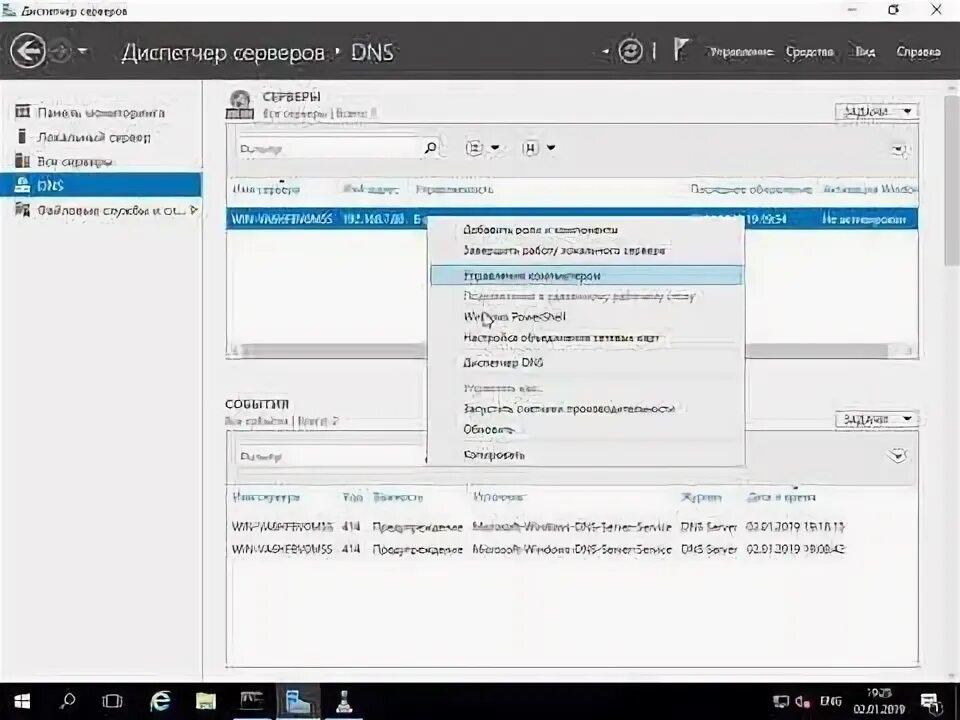Click the network tray icon
960x720 pixels.
coord(781,702)
